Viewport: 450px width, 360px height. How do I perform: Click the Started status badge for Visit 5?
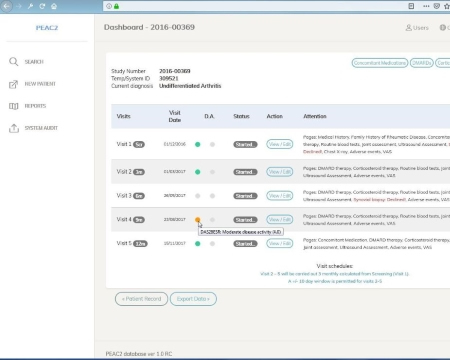click(x=245, y=244)
